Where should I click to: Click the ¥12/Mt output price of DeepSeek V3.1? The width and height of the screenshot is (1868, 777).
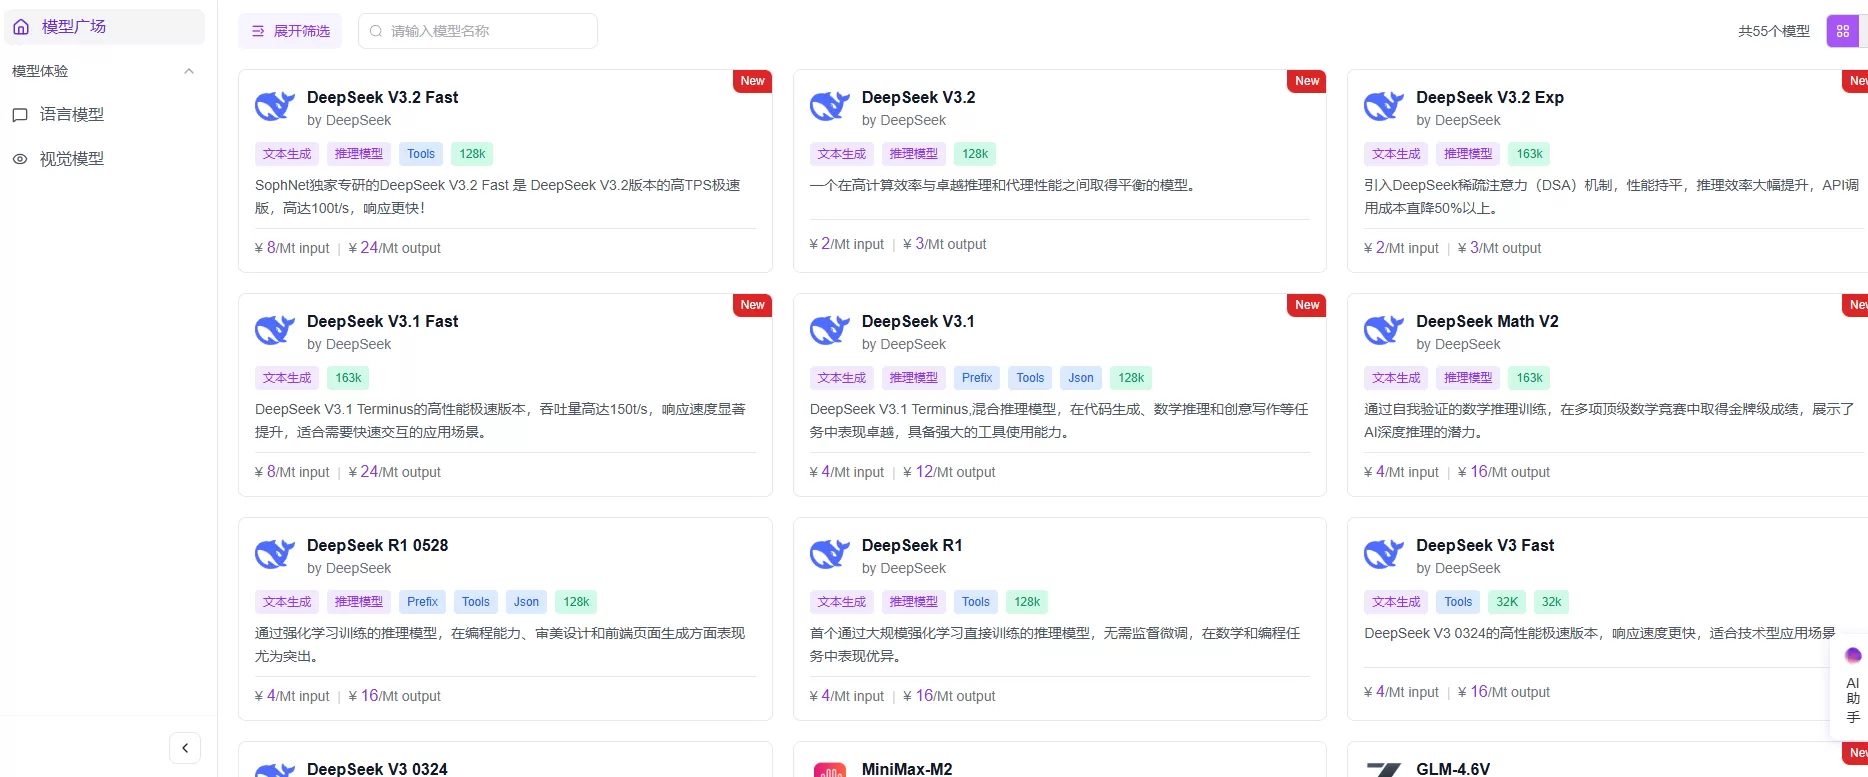click(x=949, y=472)
